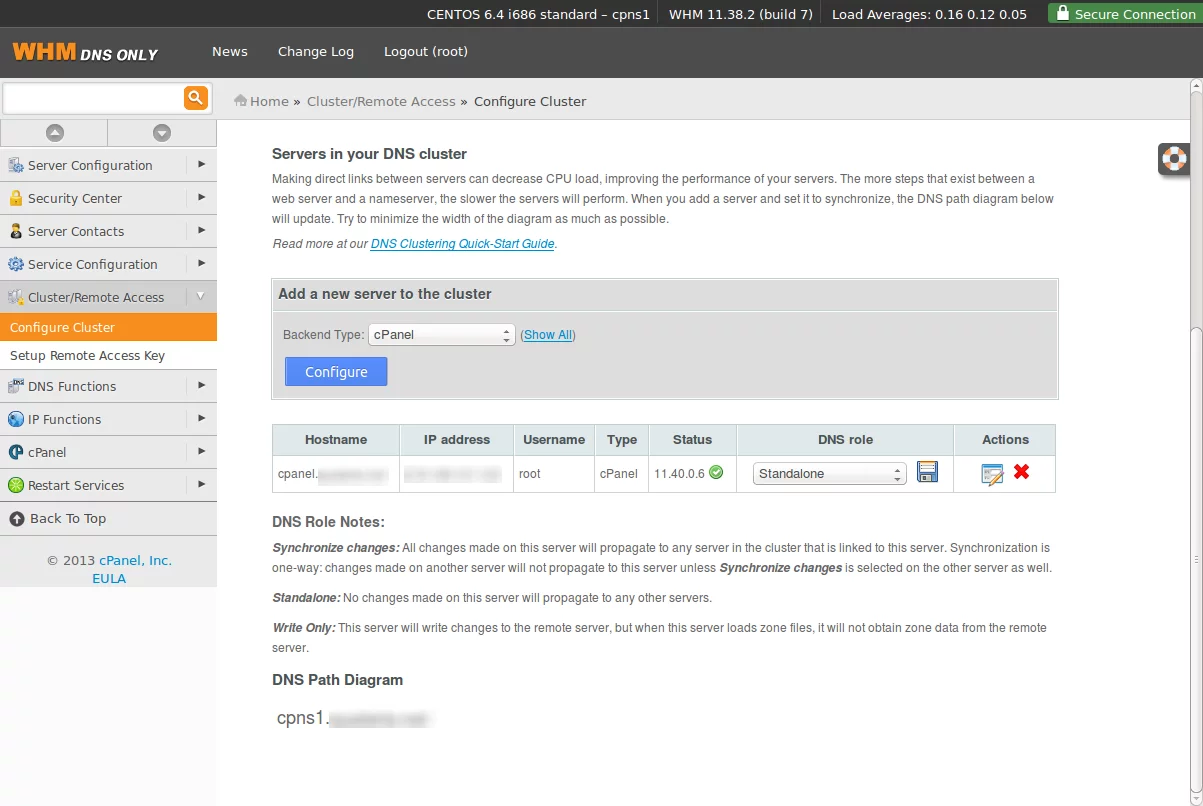
Task: Select Setup Remote Access Key
Action: 108,355
